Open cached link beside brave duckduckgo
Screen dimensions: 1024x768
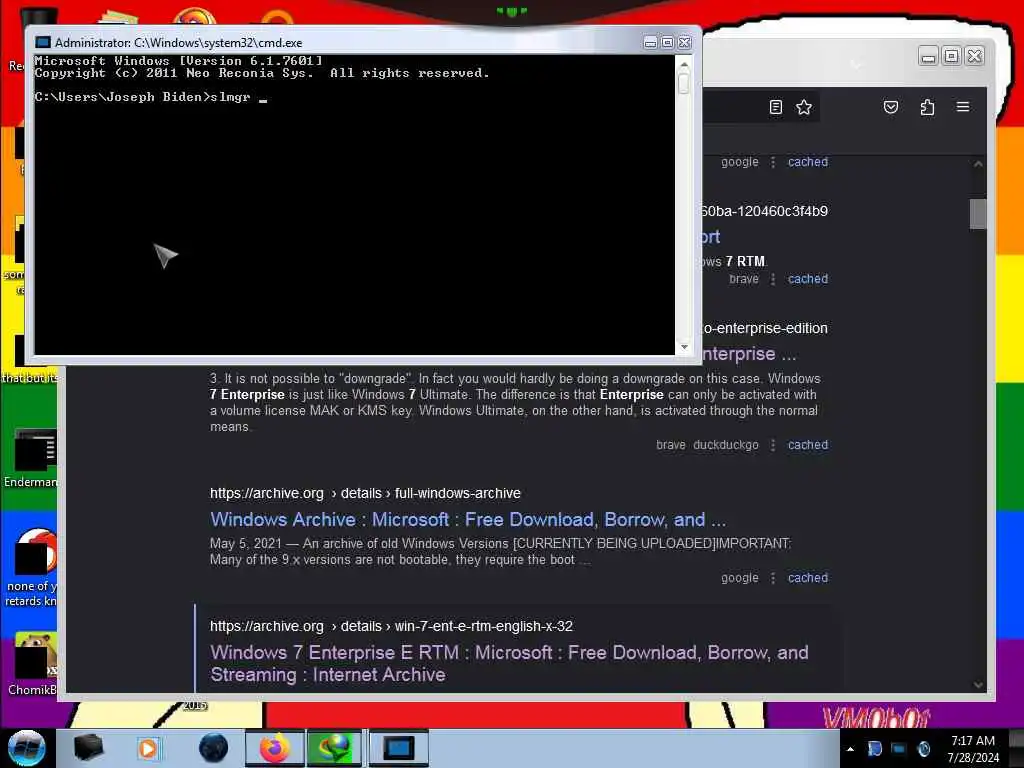tap(808, 445)
